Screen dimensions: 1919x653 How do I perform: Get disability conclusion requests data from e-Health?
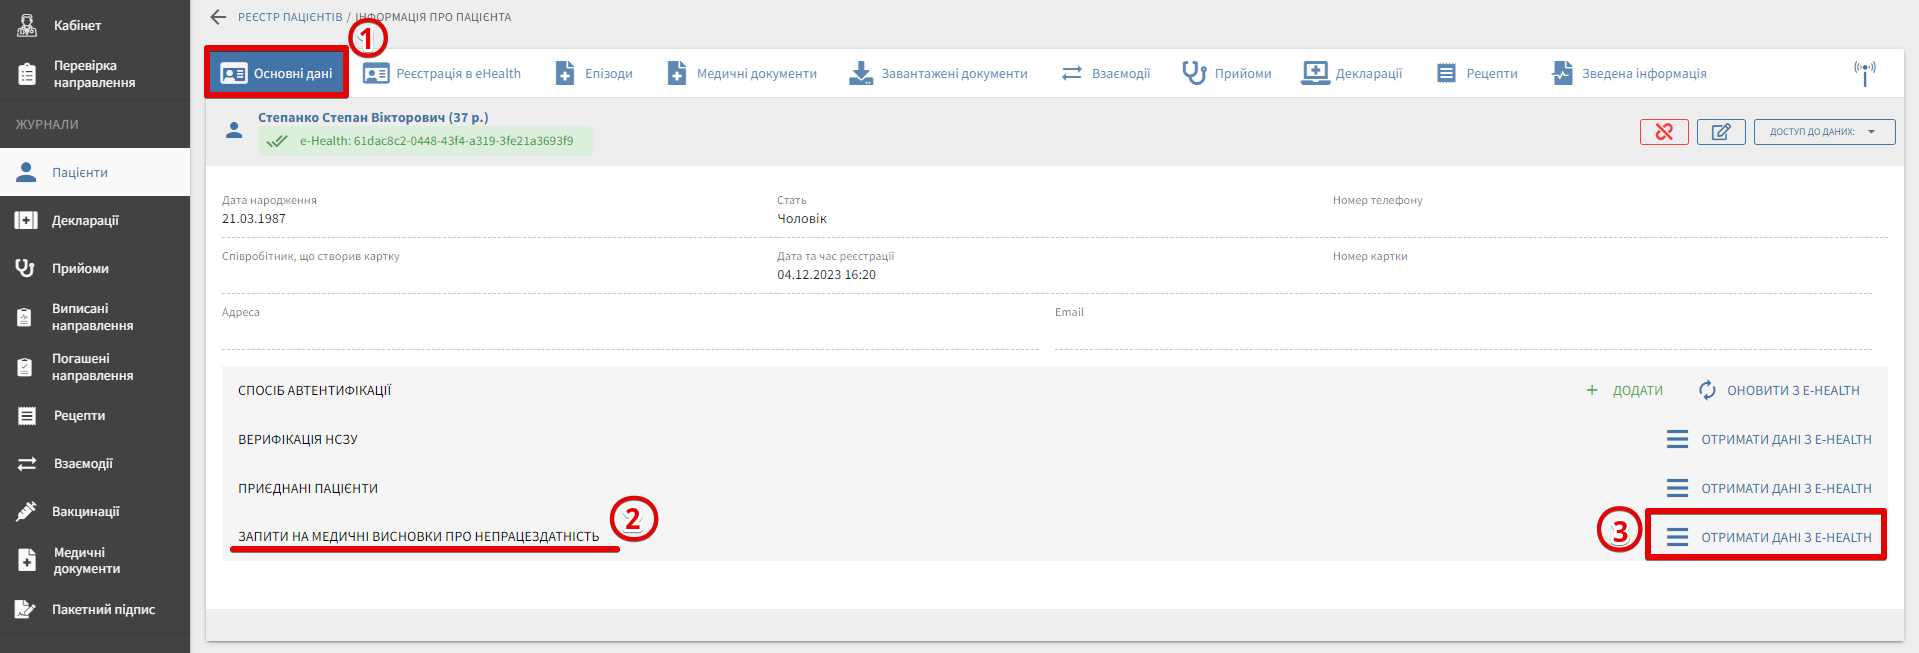[1768, 538]
